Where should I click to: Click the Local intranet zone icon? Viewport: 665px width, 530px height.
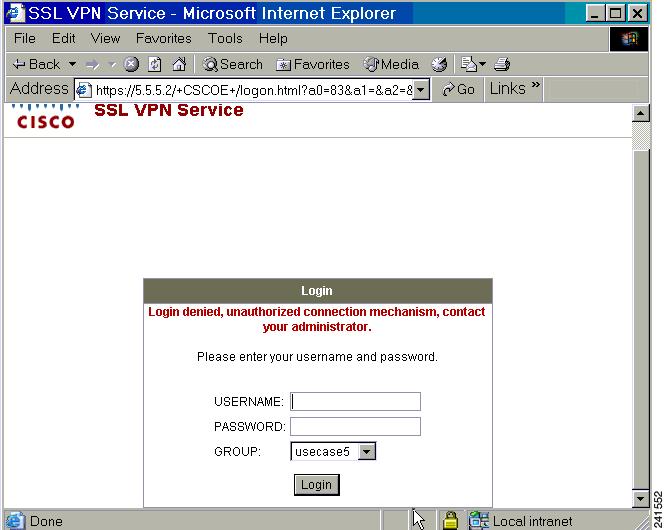(x=478, y=521)
